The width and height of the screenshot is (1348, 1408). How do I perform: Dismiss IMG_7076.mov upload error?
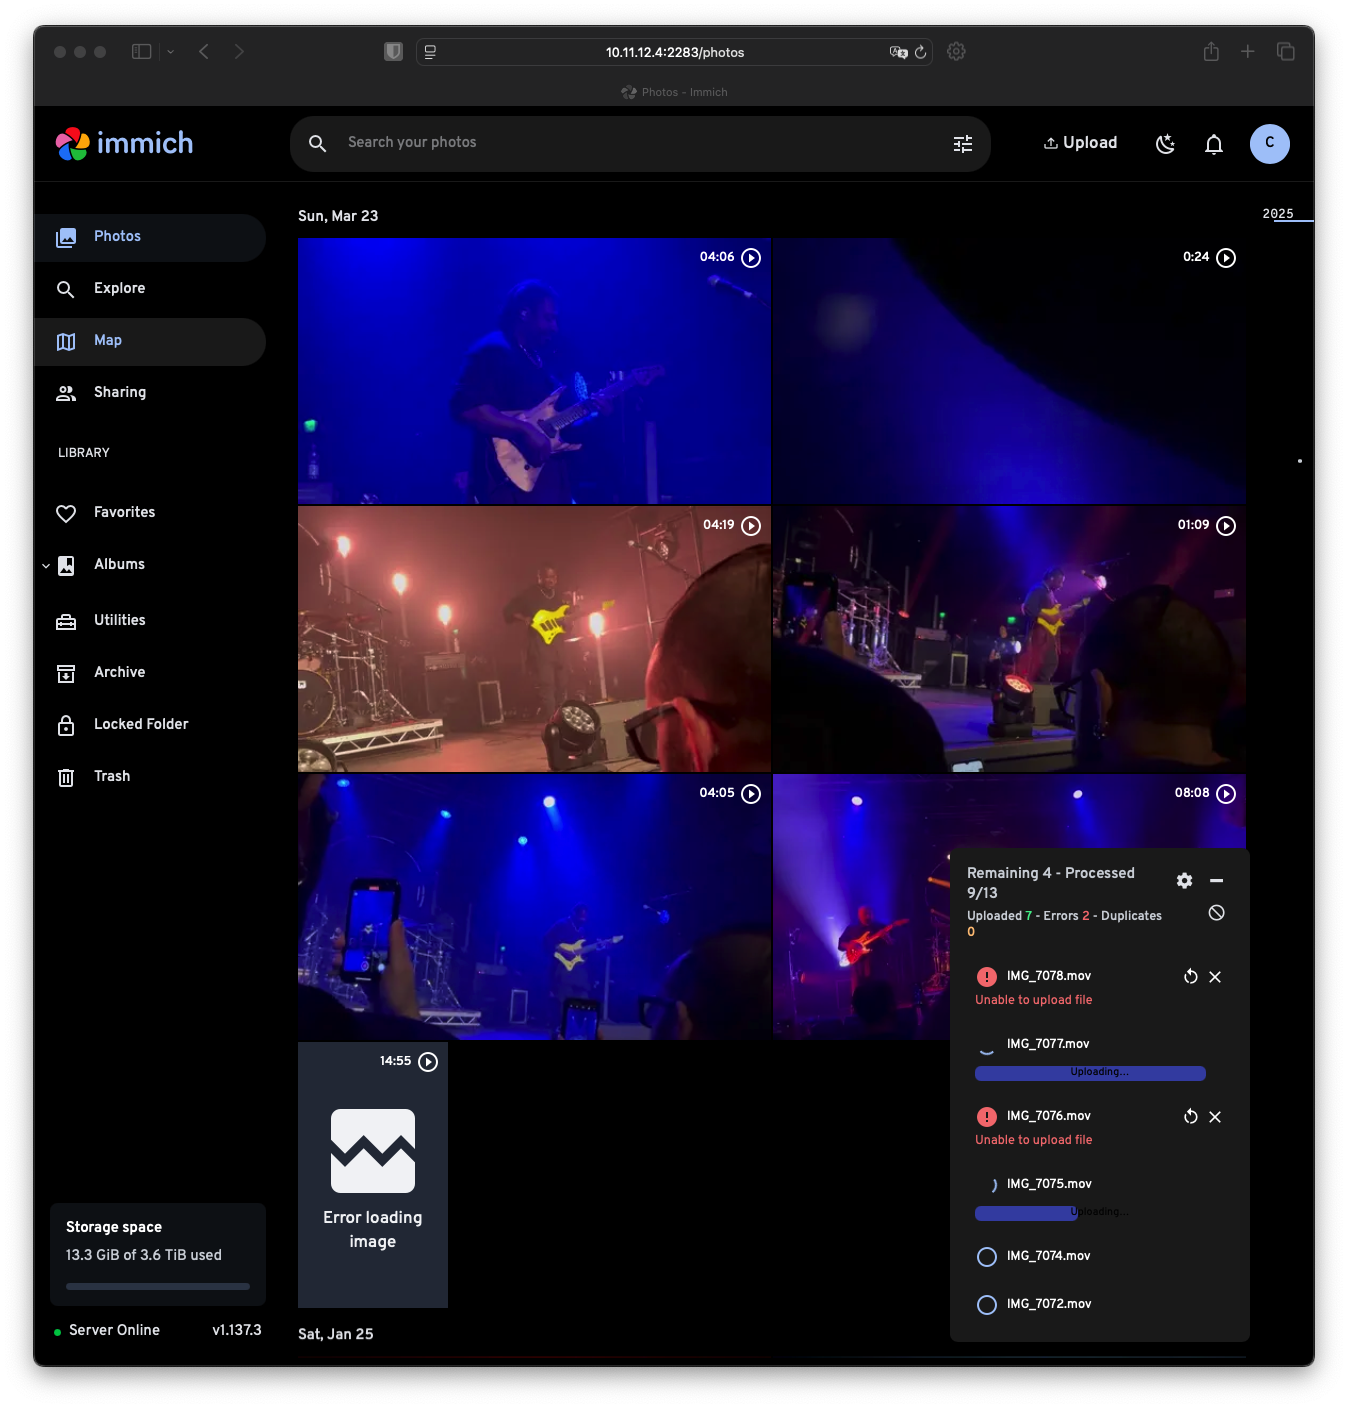(x=1215, y=1117)
